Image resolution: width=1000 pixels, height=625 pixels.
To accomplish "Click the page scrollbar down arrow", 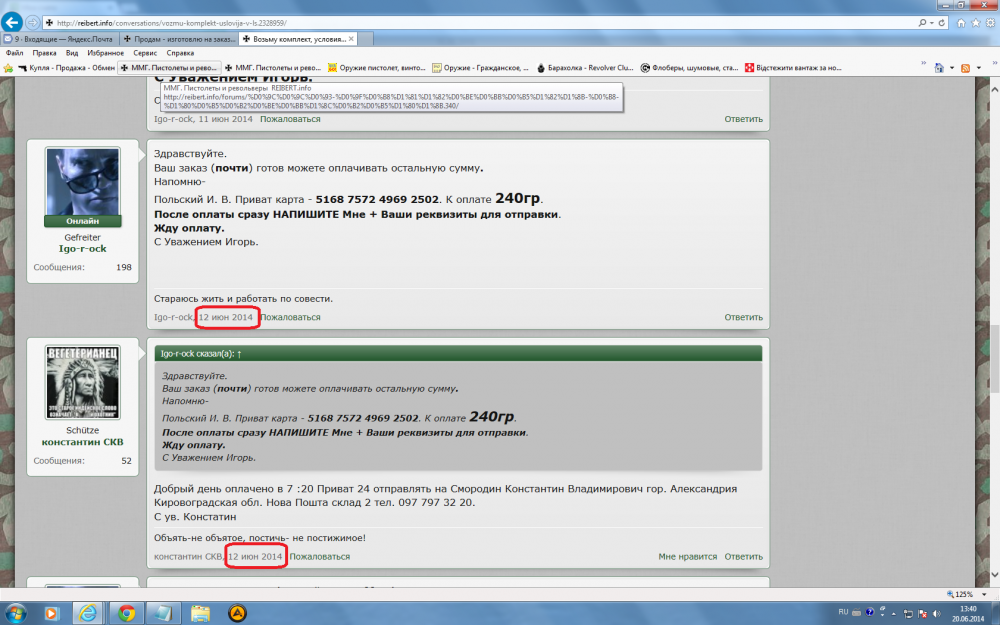I will pos(994,575).
